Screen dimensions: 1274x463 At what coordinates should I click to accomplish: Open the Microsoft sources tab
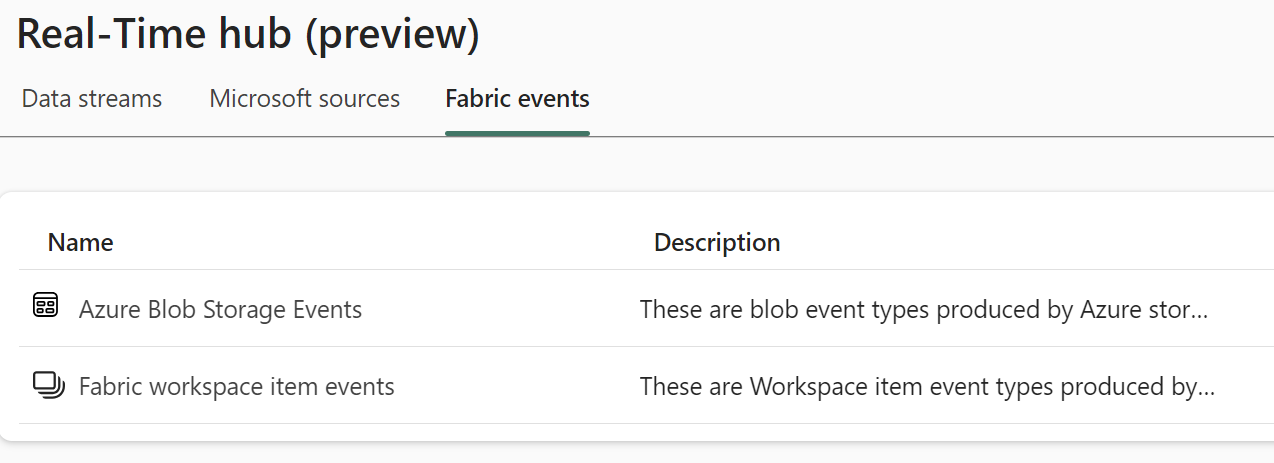pos(305,99)
